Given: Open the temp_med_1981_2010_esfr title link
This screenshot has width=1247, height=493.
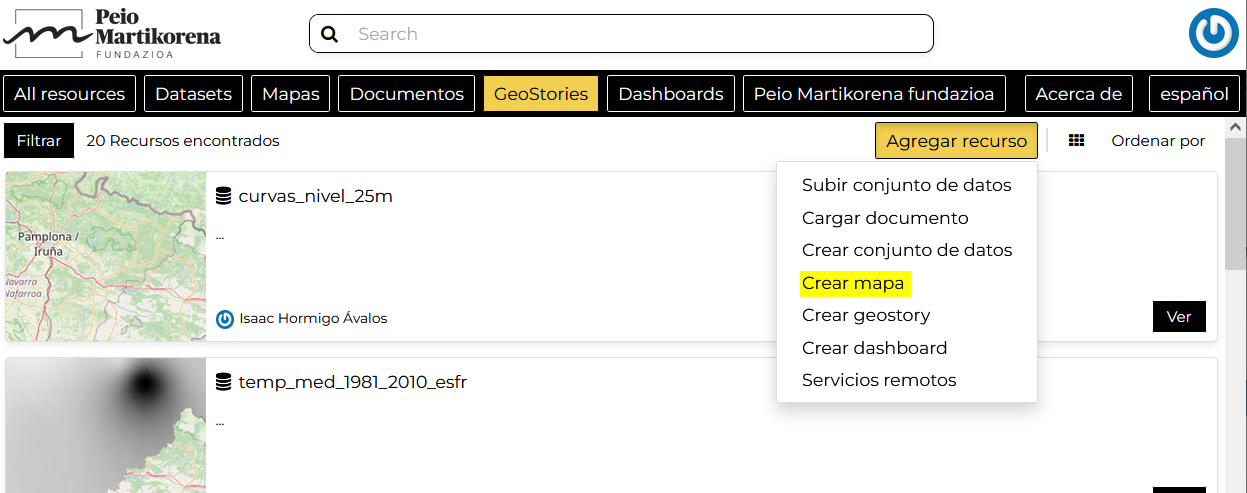Looking at the screenshot, I should pyautogui.click(x=352, y=382).
